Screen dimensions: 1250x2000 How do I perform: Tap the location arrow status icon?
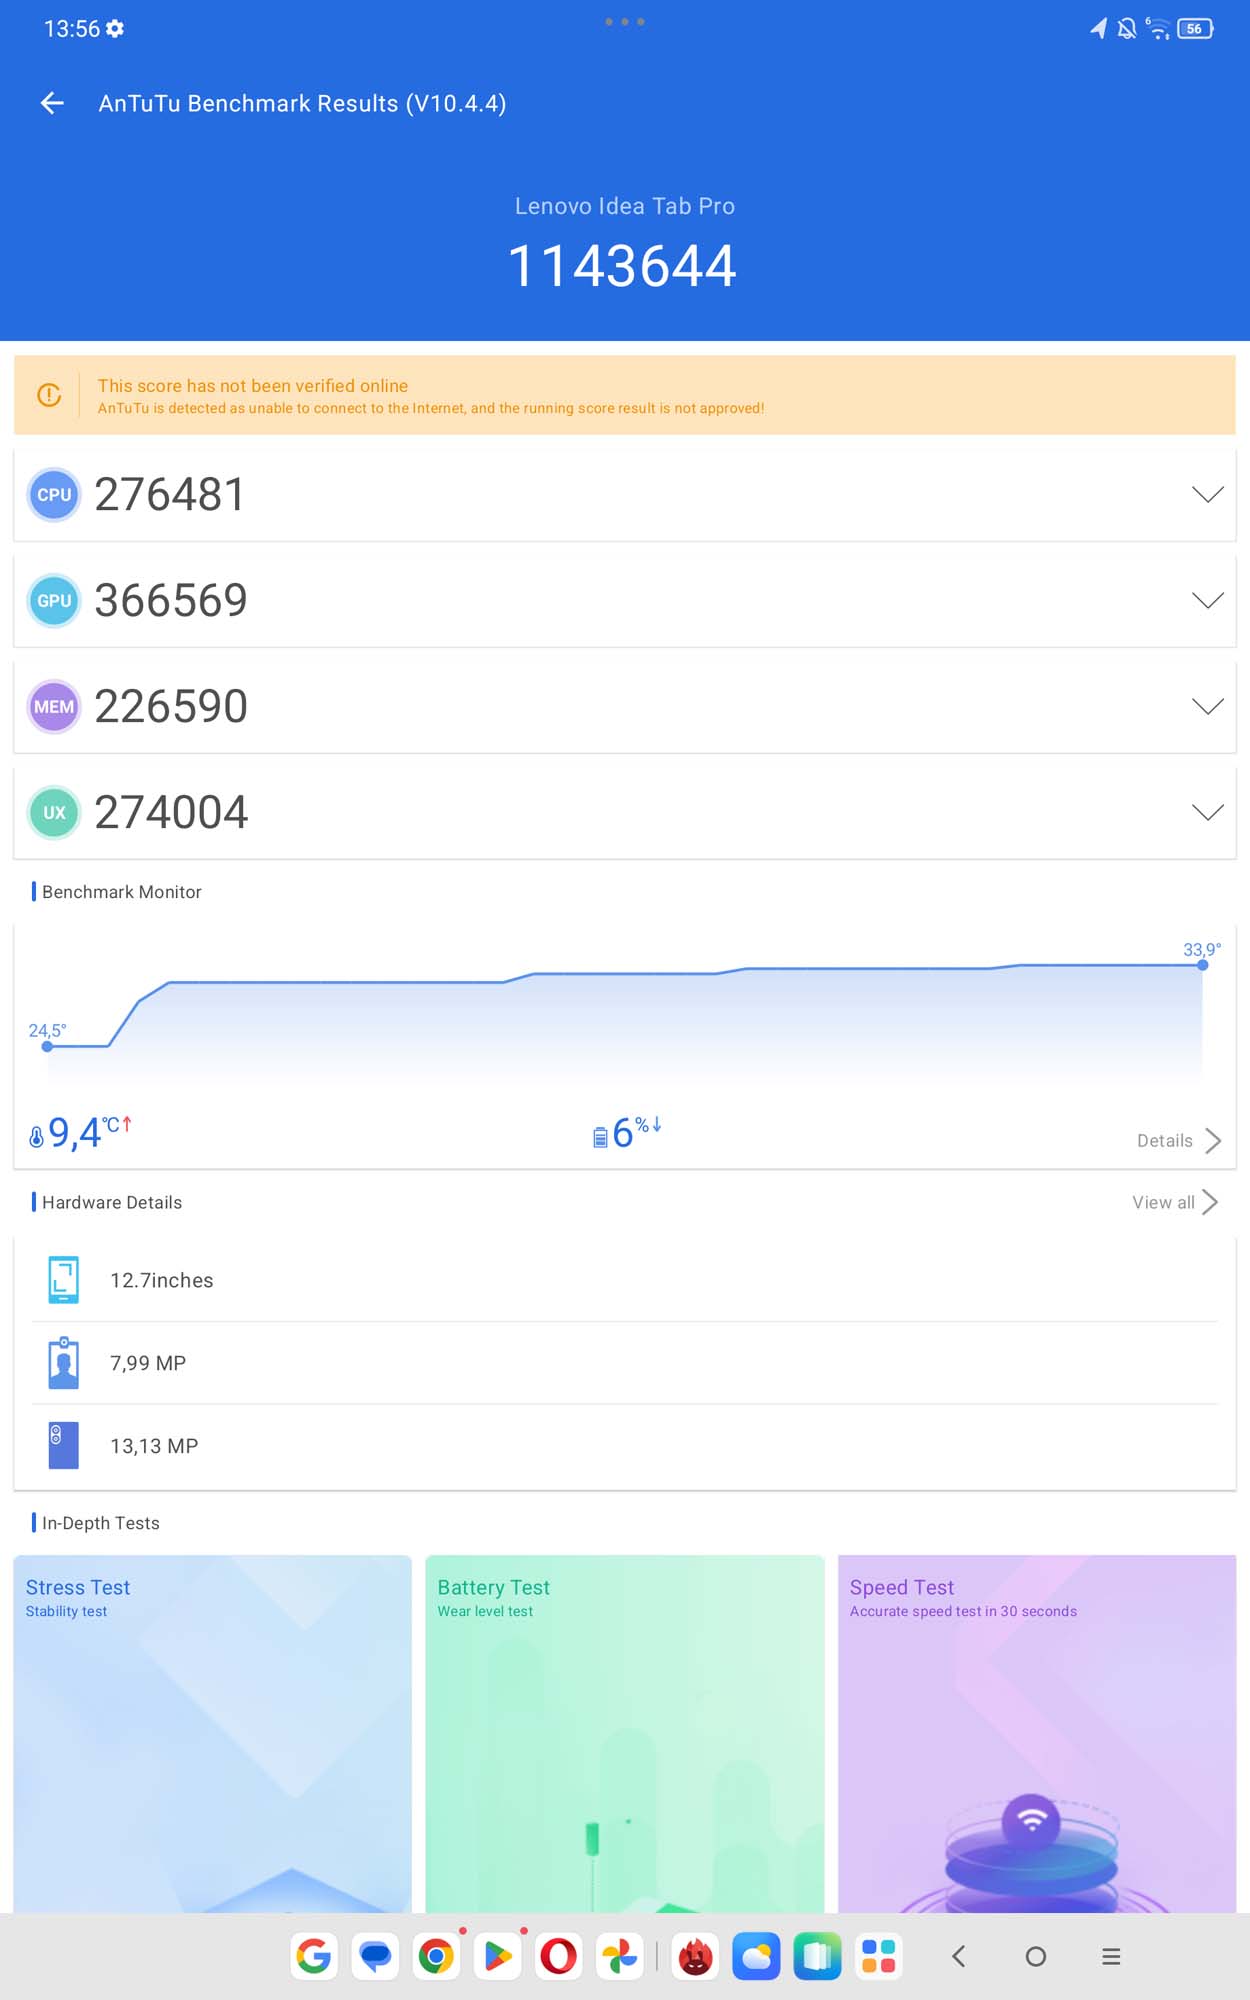click(1098, 28)
